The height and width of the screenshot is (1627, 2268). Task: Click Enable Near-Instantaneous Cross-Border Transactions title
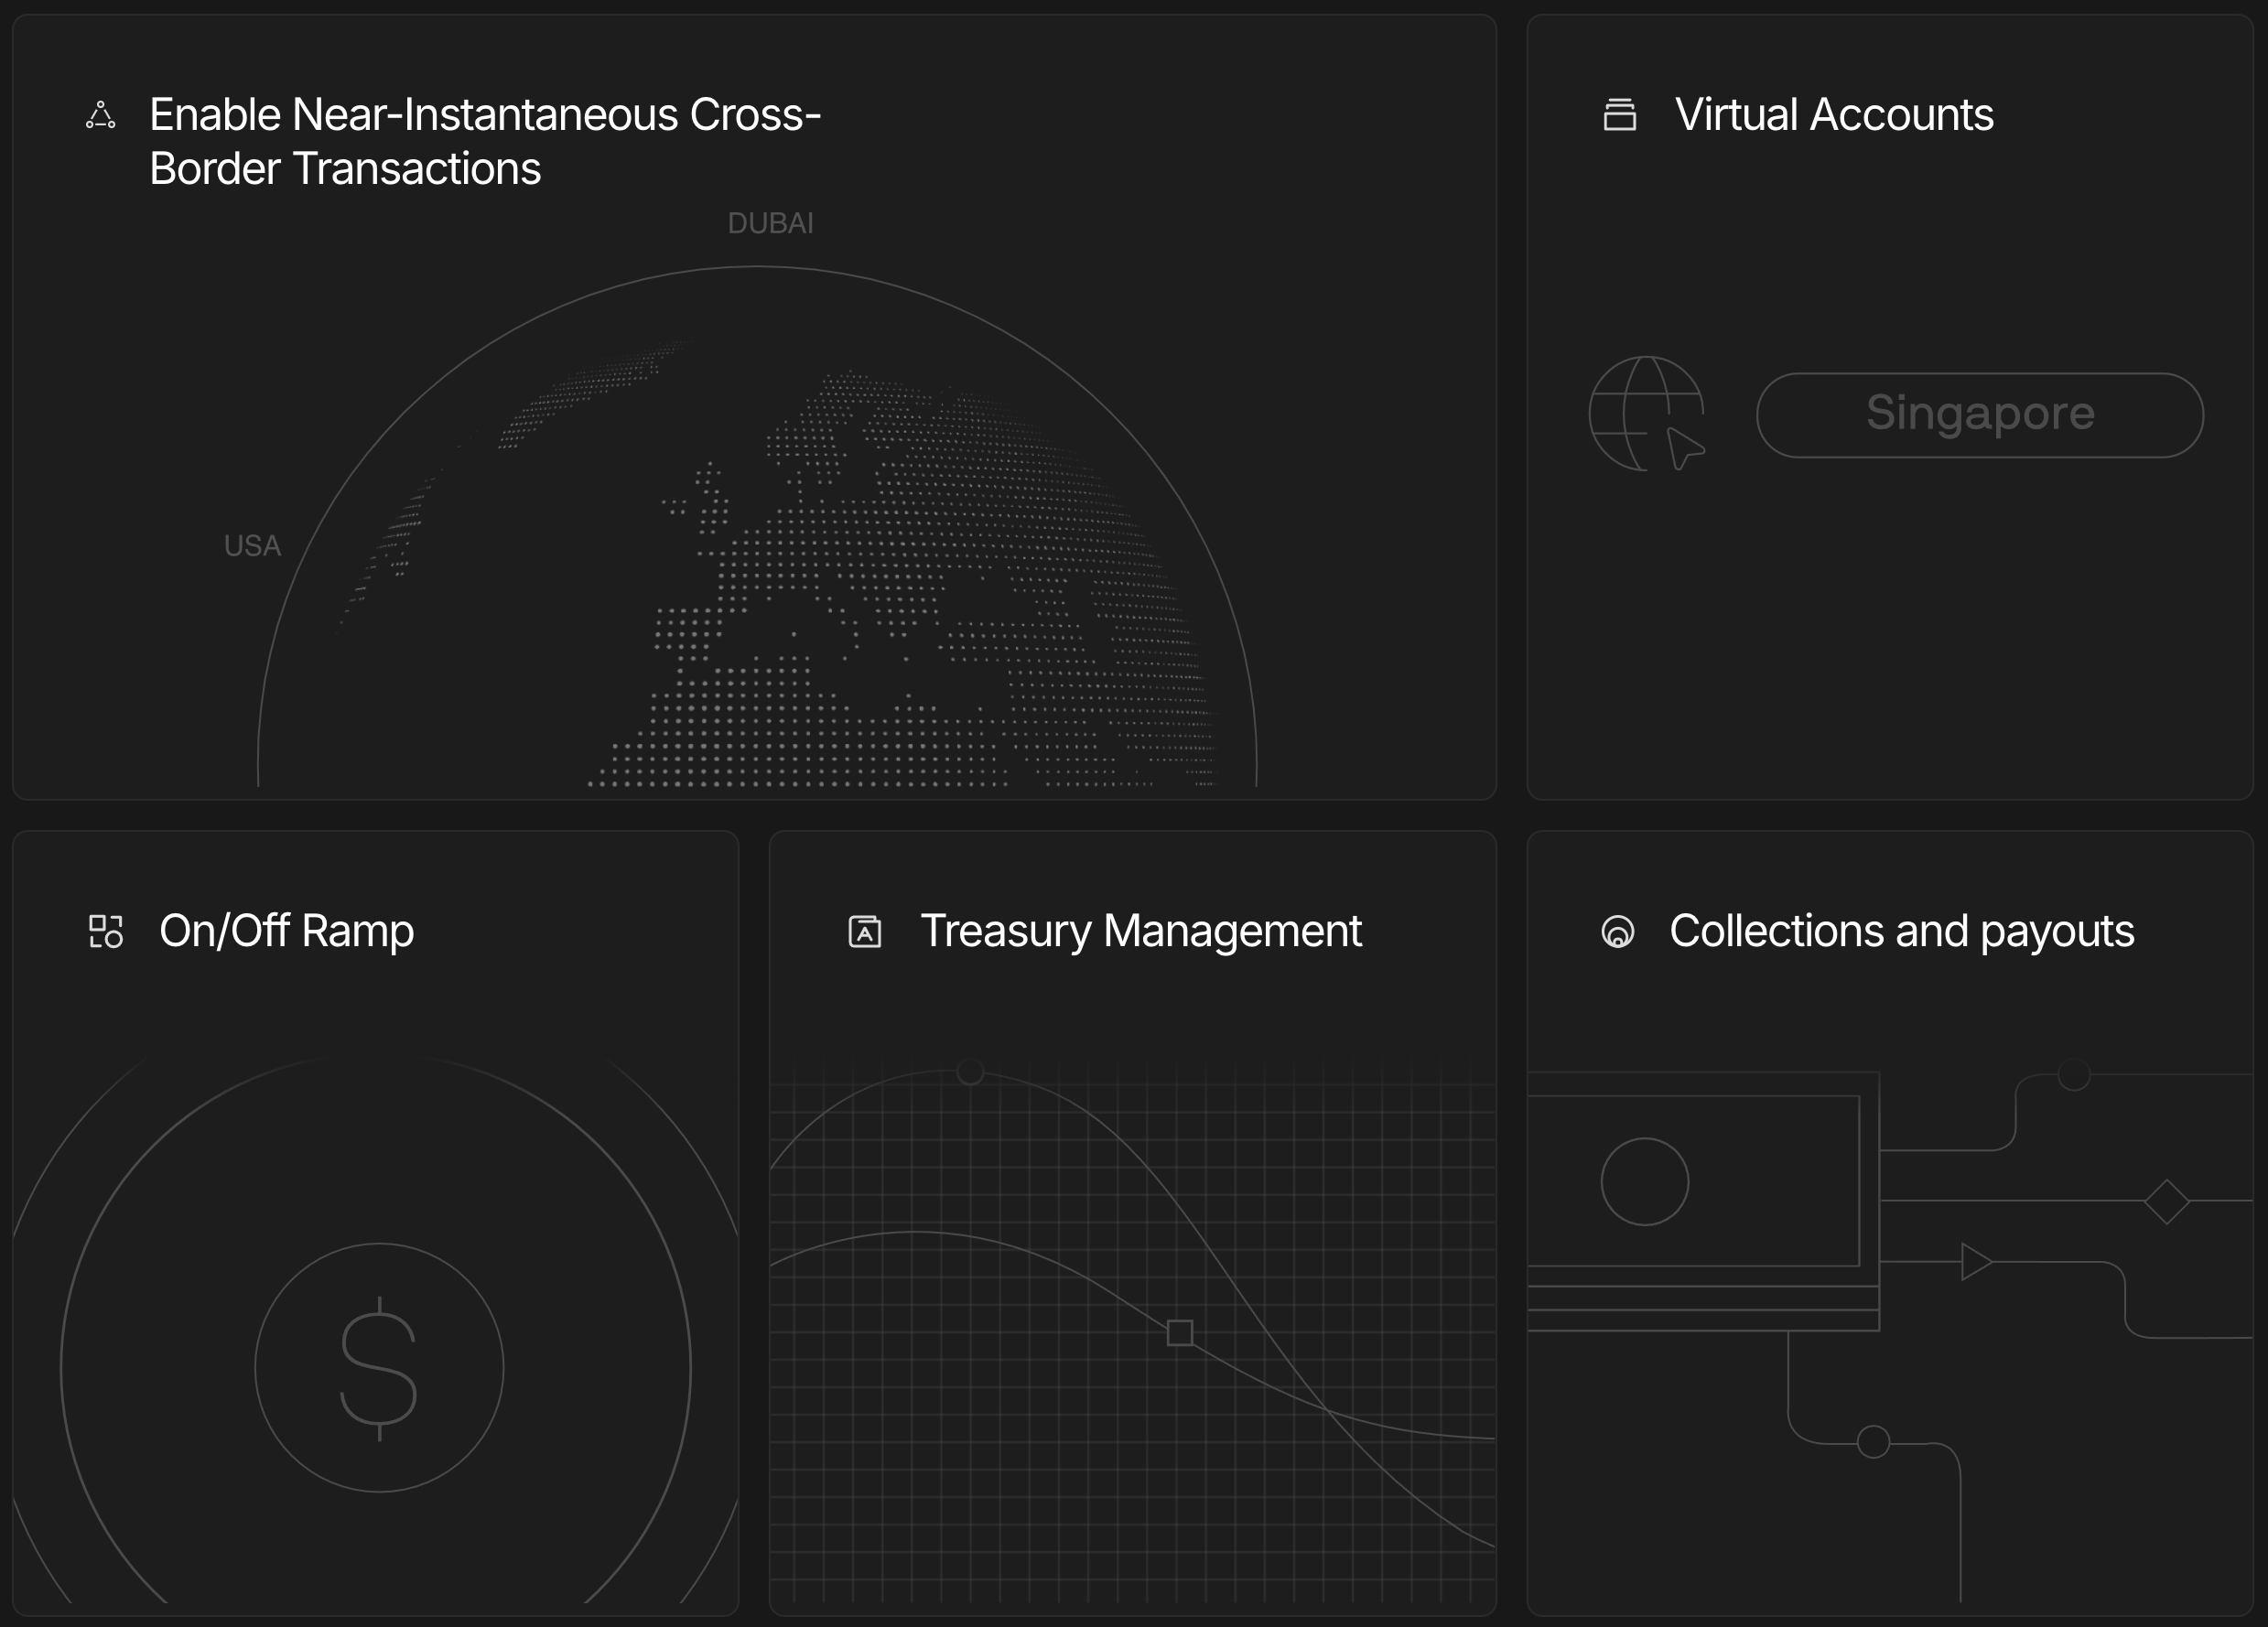[484, 141]
